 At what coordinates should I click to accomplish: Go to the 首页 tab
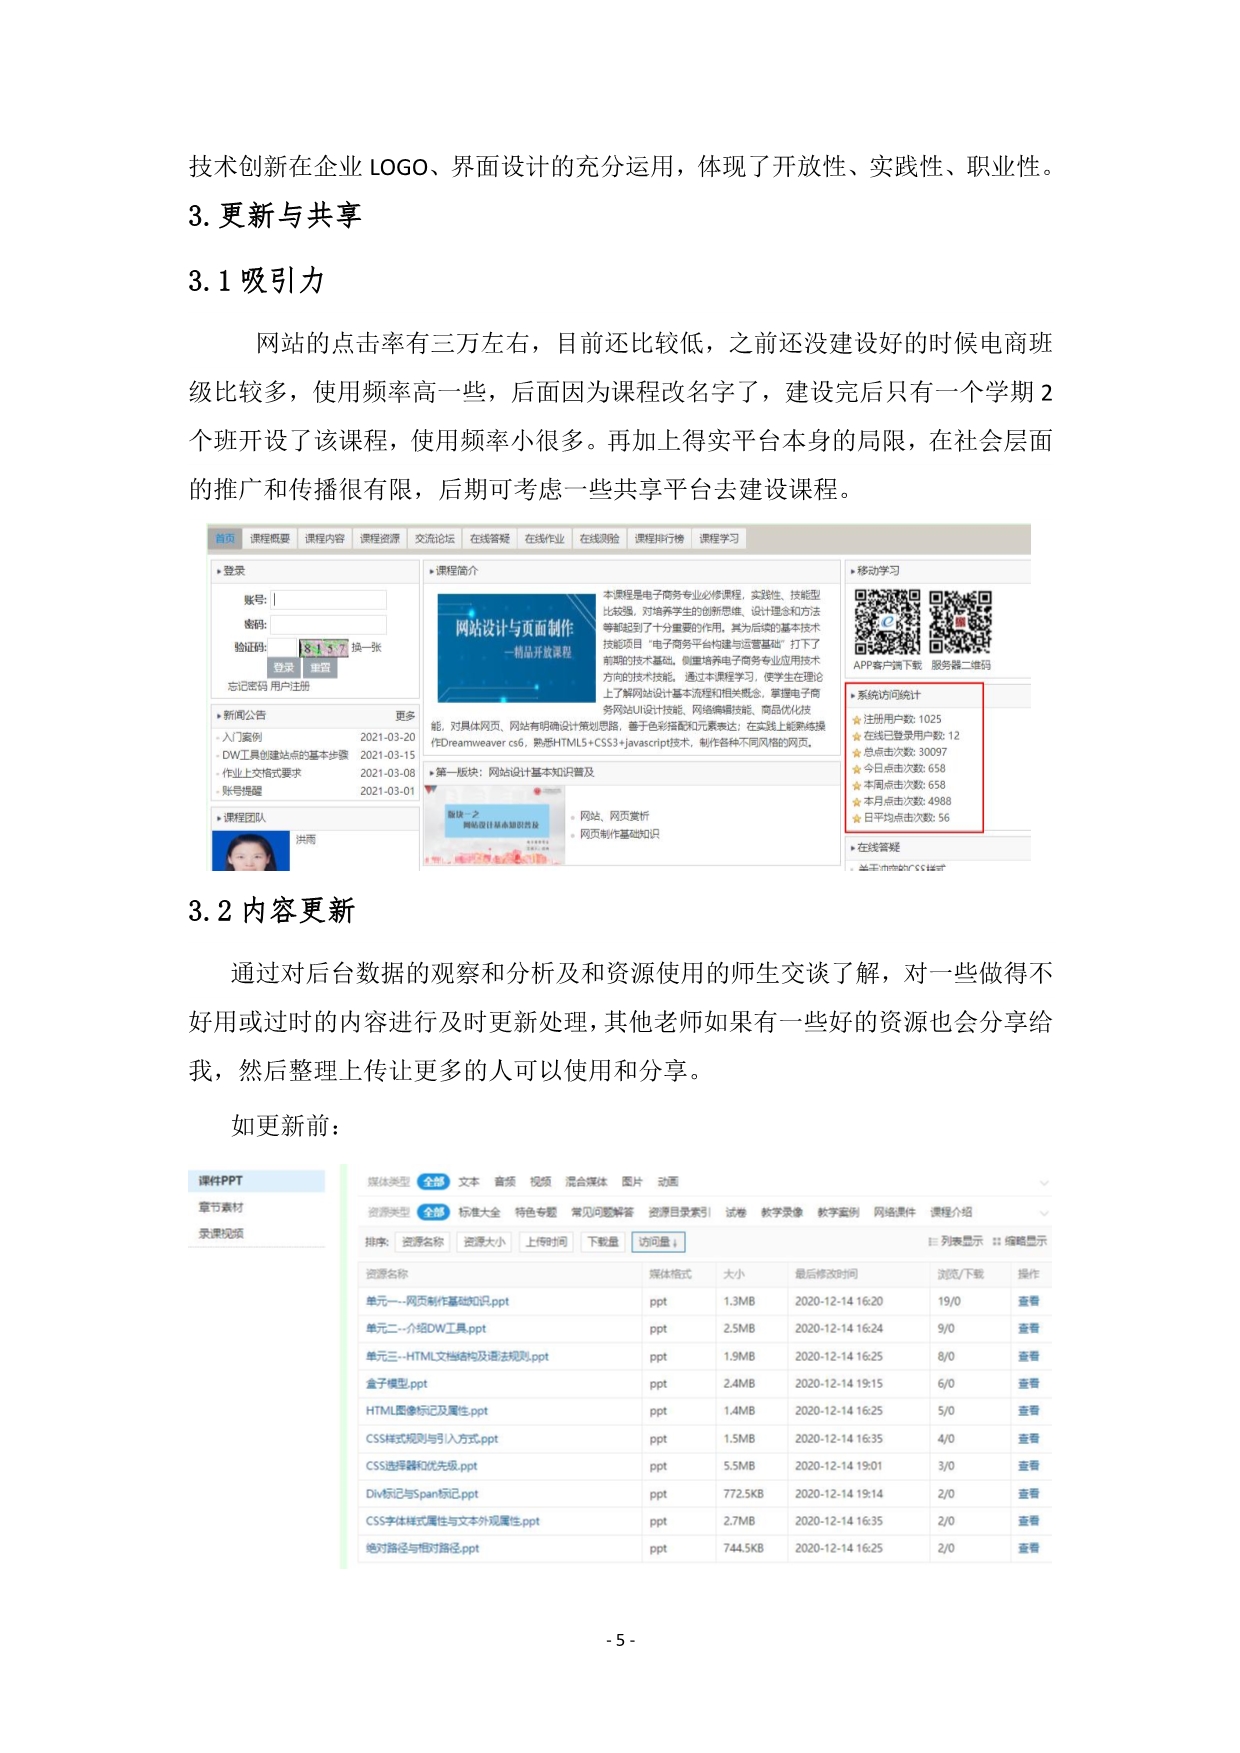click(x=225, y=539)
